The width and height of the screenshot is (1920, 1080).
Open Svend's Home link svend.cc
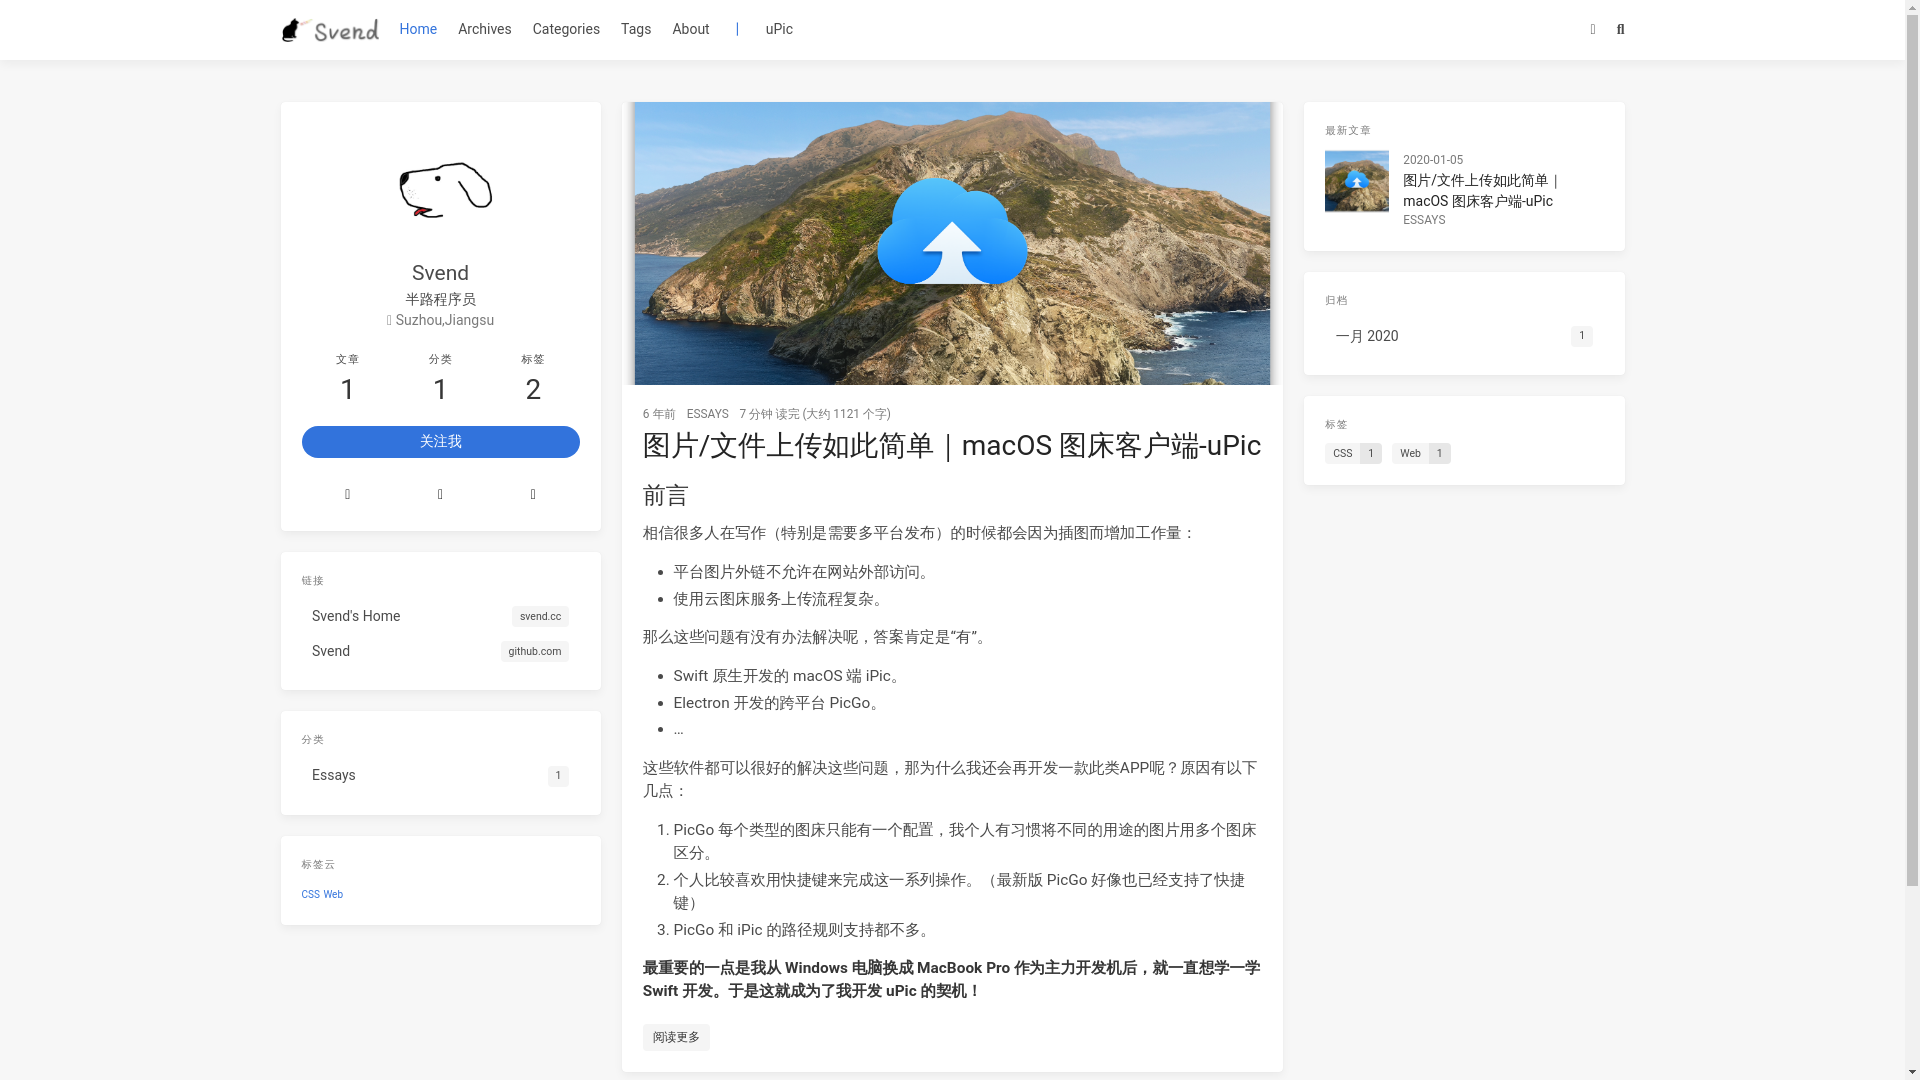tap(440, 616)
